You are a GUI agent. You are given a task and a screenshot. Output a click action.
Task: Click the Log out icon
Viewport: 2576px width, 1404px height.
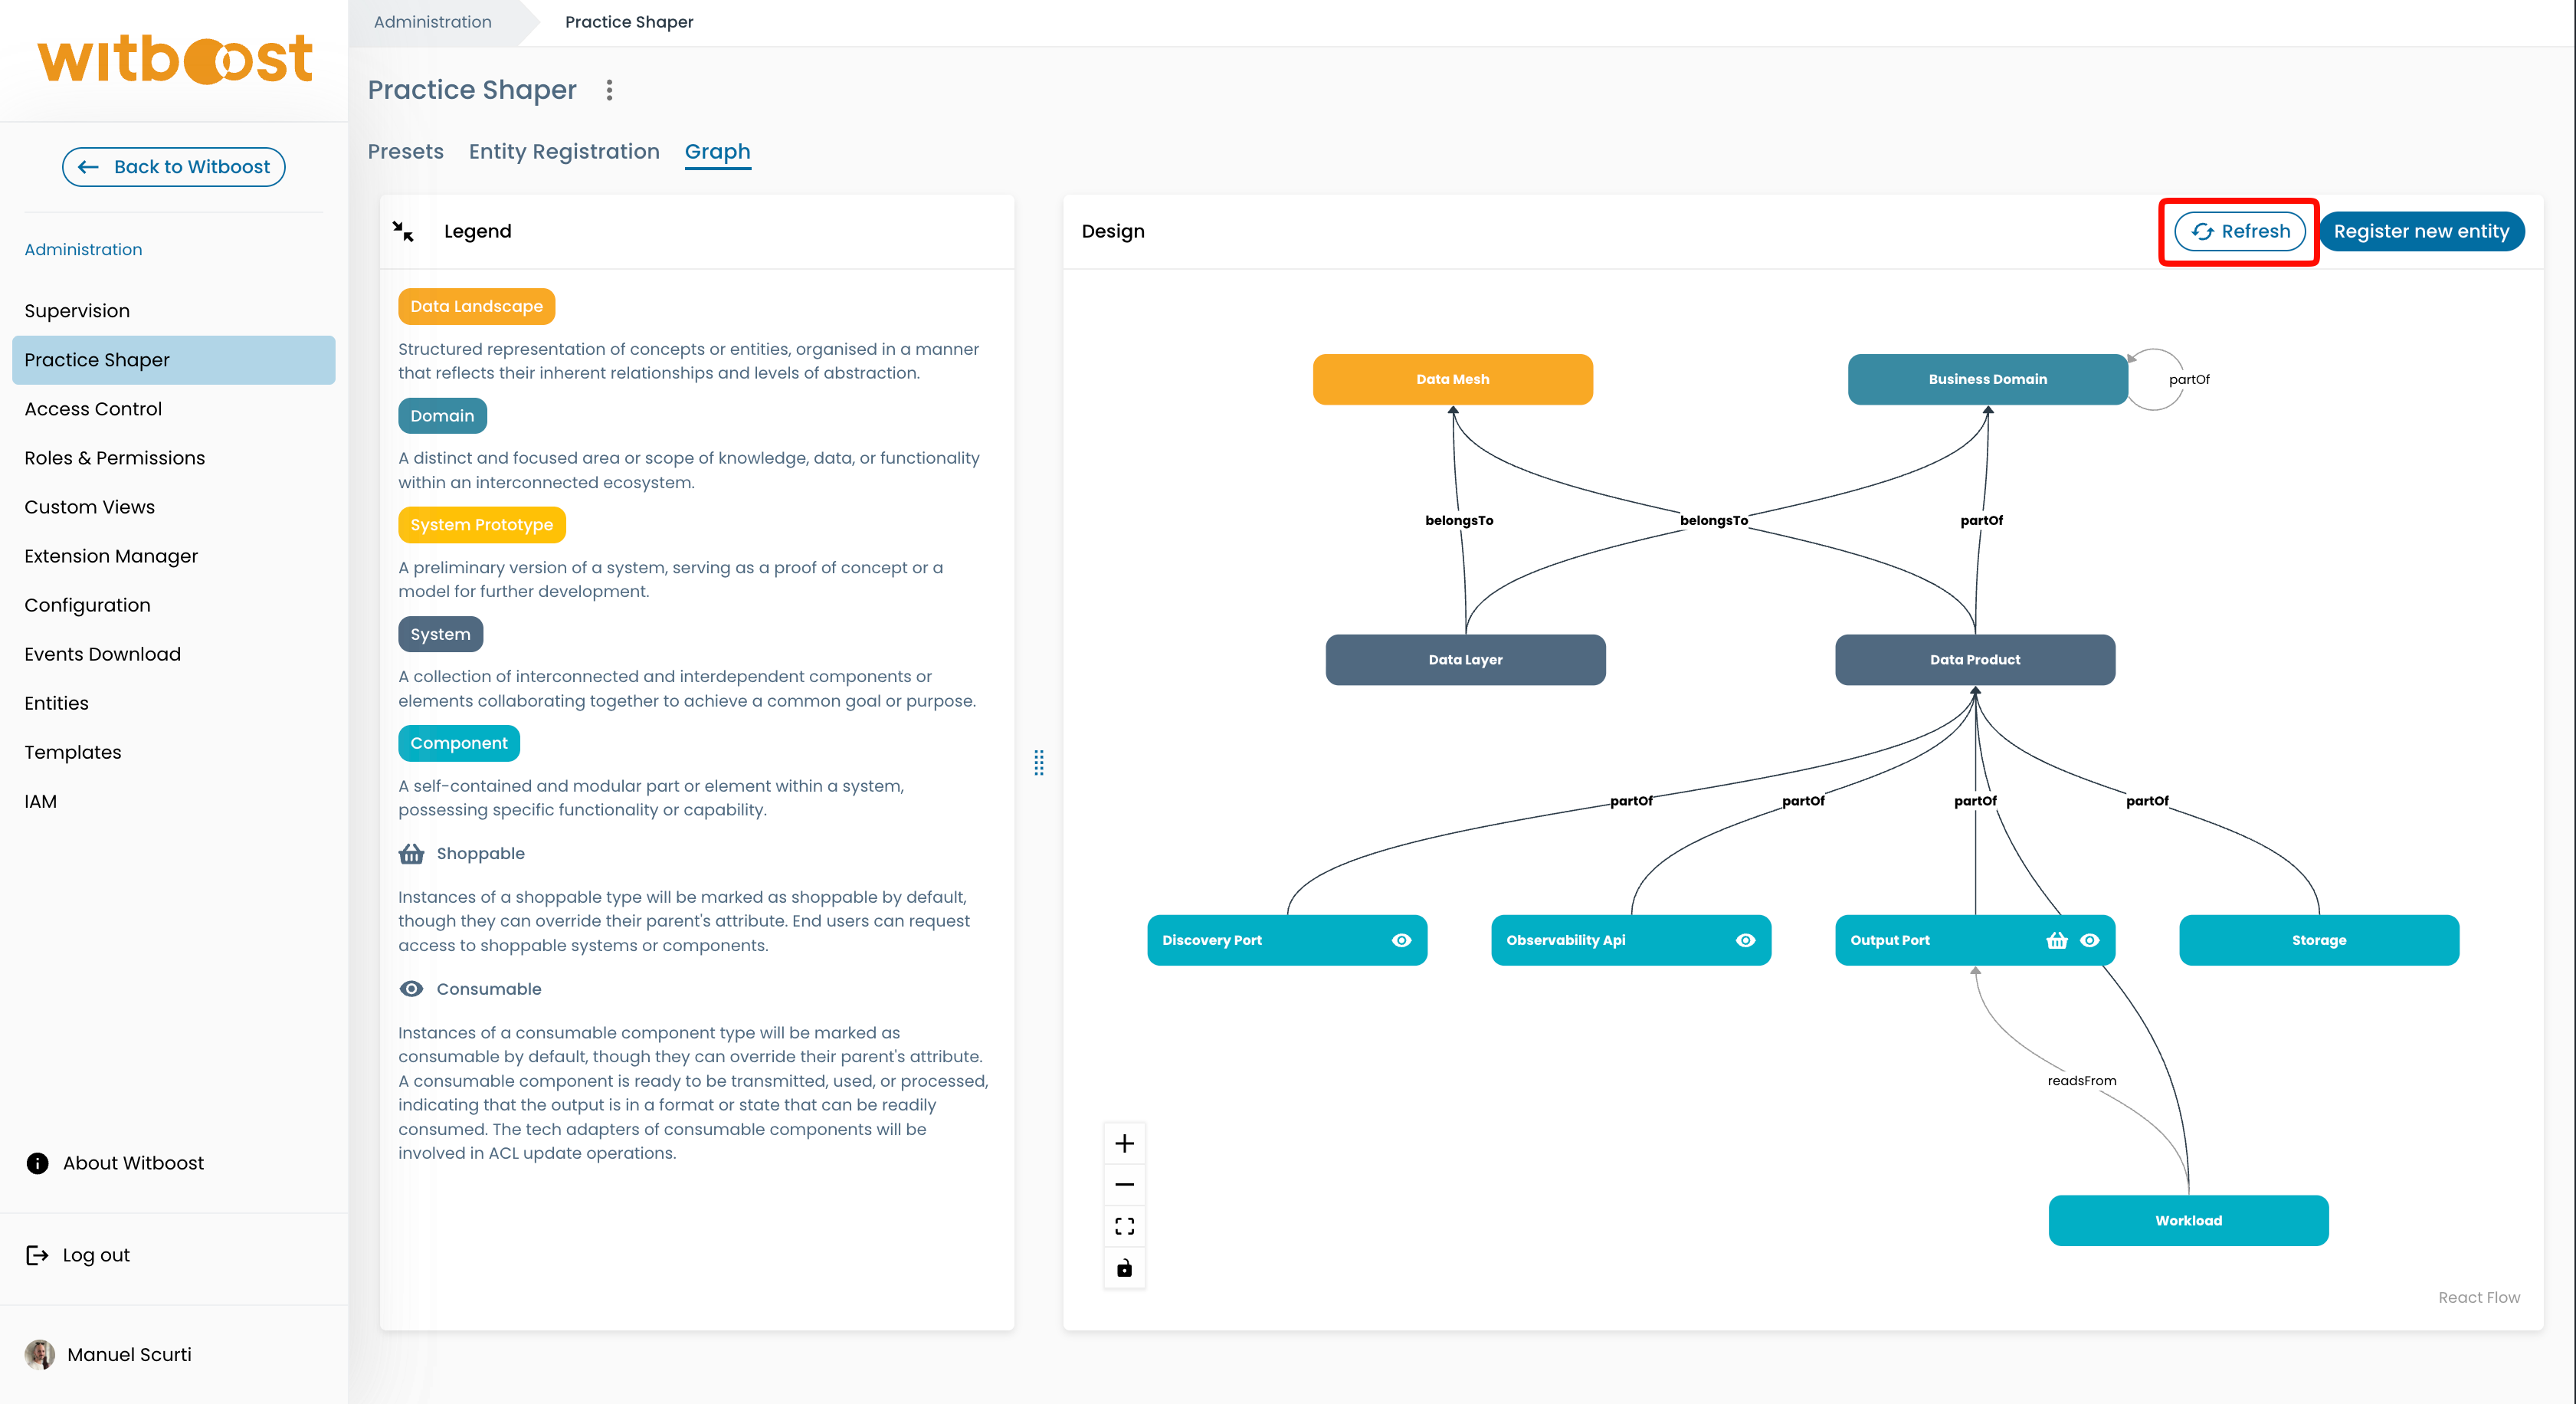pos(37,1255)
